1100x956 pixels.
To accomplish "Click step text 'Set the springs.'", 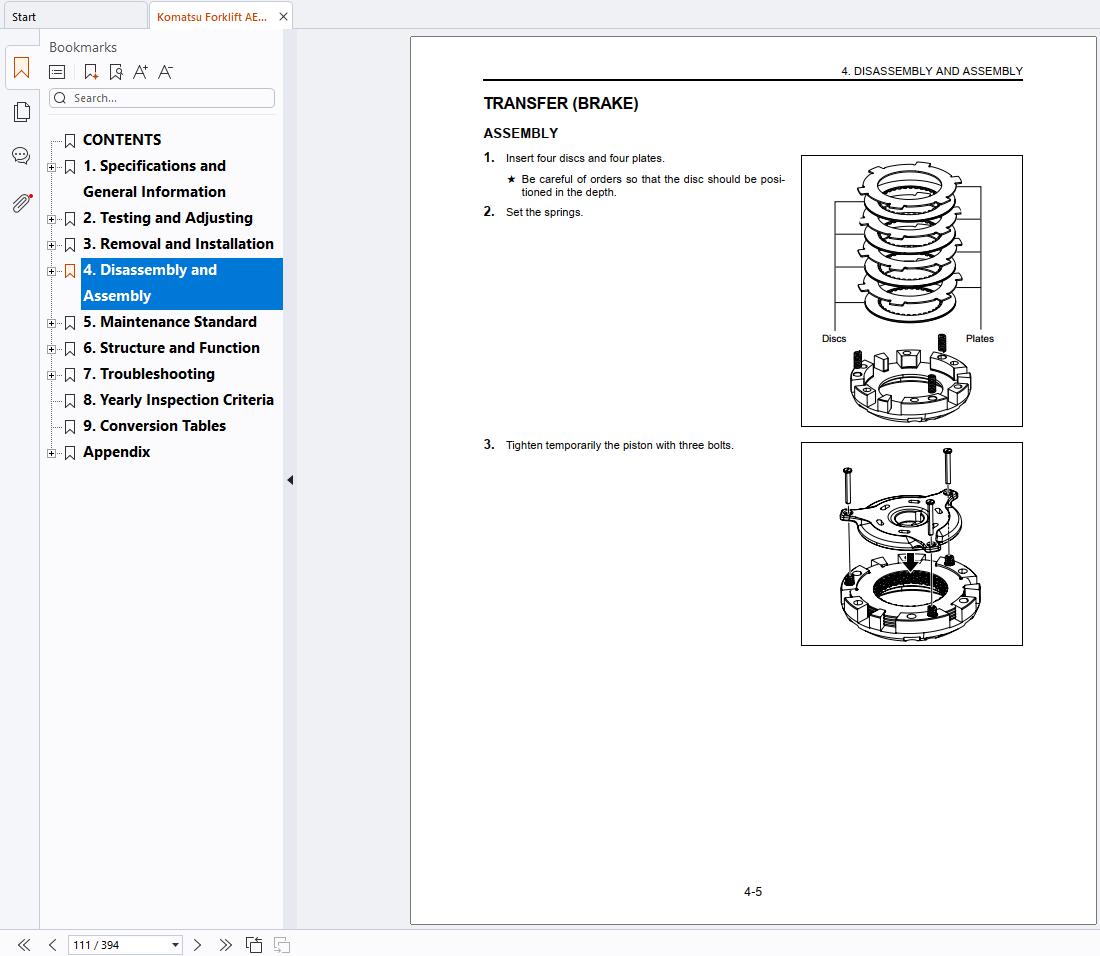I will pyautogui.click(x=544, y=213).
